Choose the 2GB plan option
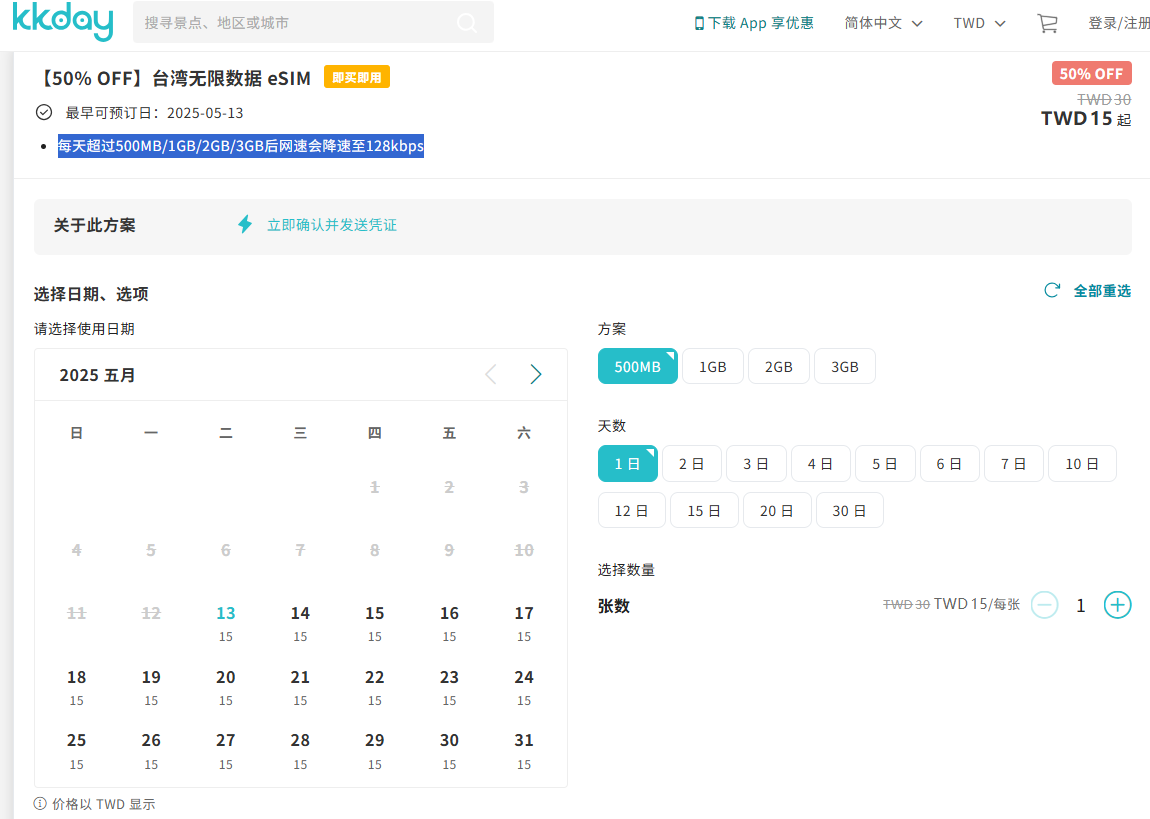Screen dimensions: 1150x819 pyautogui.click(x=778, y=366)
